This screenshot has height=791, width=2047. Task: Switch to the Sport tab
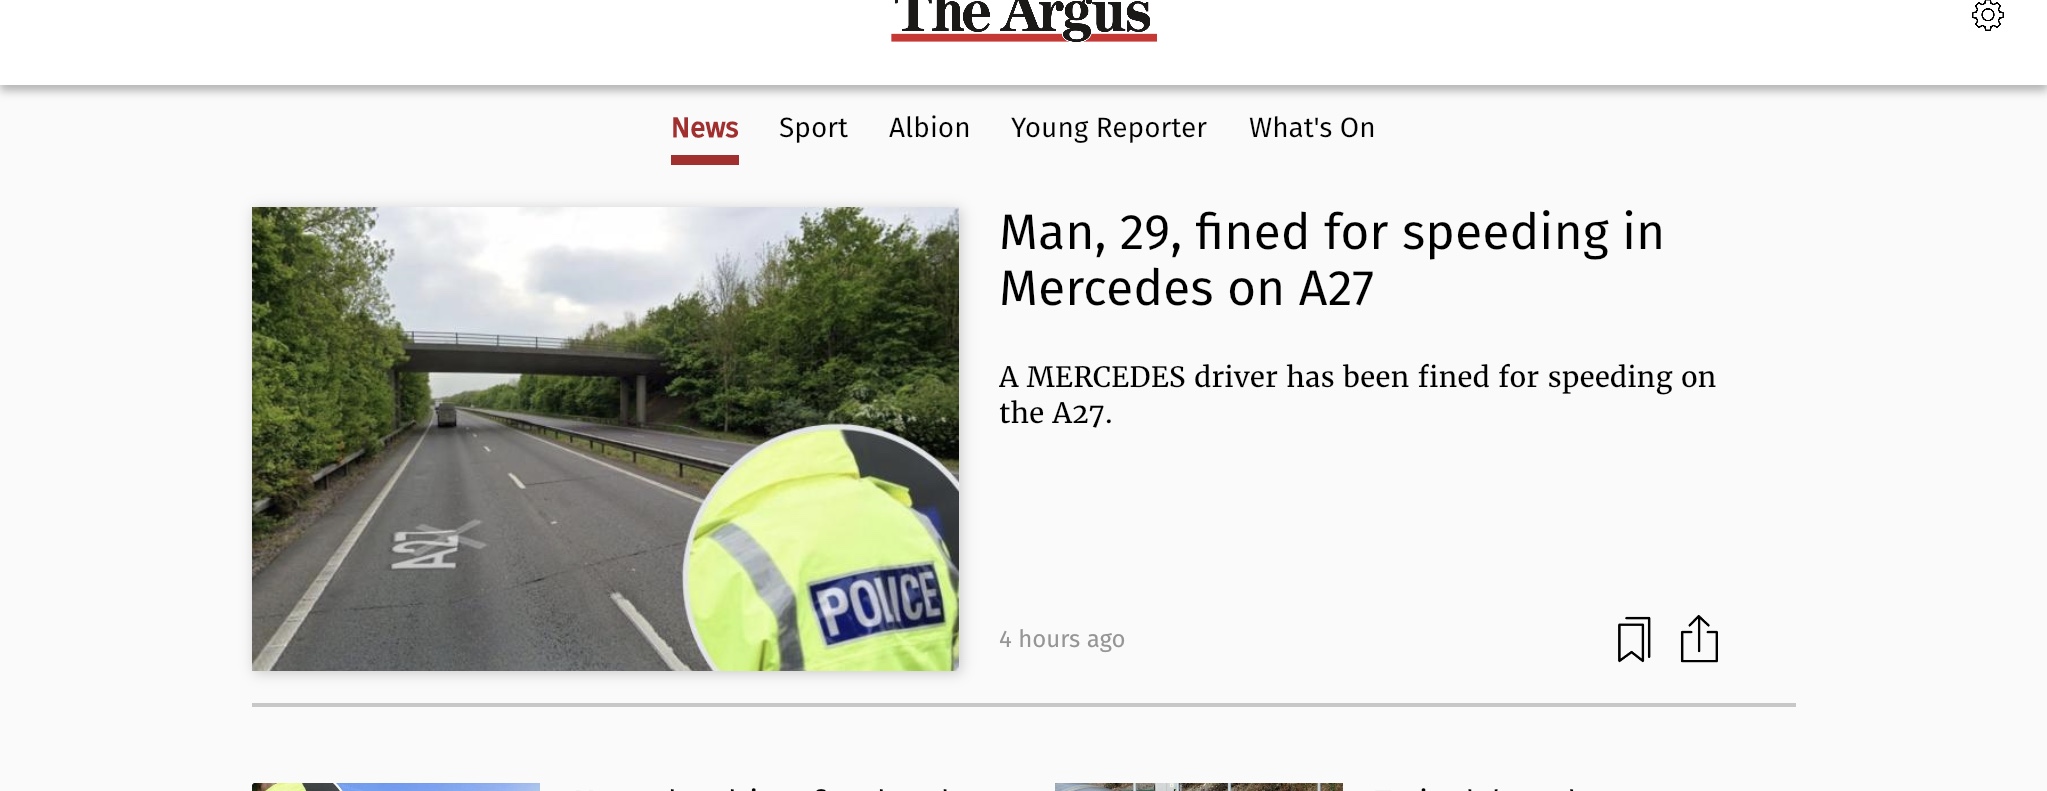pyautogui.click(x=813, y=128)
